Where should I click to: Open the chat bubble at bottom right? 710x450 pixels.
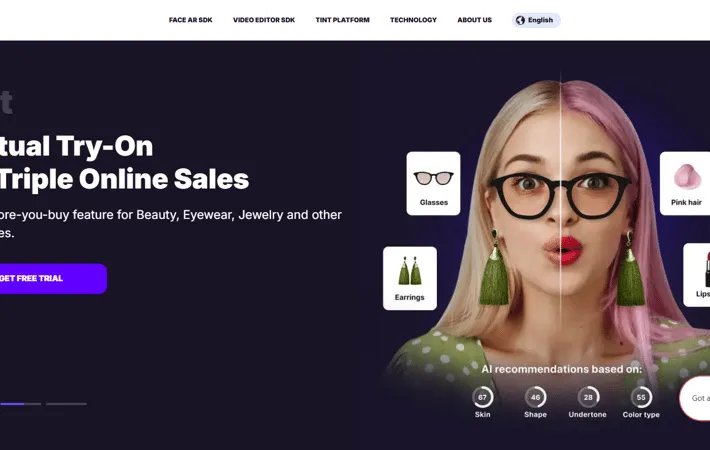[696, 398]
